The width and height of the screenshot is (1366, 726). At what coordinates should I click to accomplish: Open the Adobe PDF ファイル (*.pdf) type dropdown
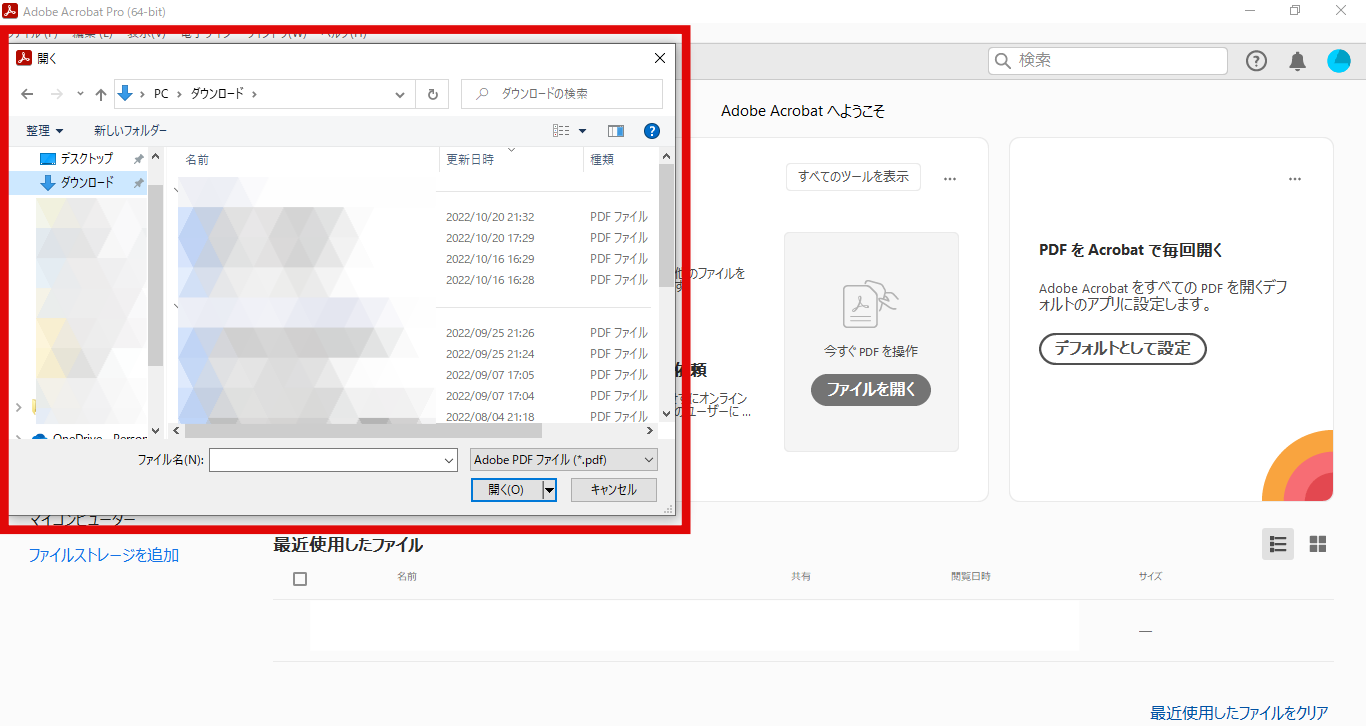(x=564, y=460)
